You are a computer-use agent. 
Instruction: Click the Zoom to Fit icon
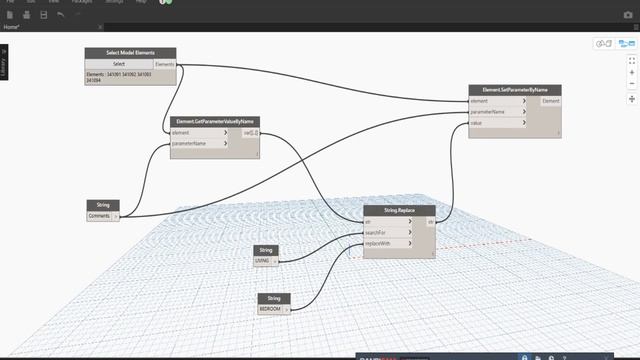[632, 61]
